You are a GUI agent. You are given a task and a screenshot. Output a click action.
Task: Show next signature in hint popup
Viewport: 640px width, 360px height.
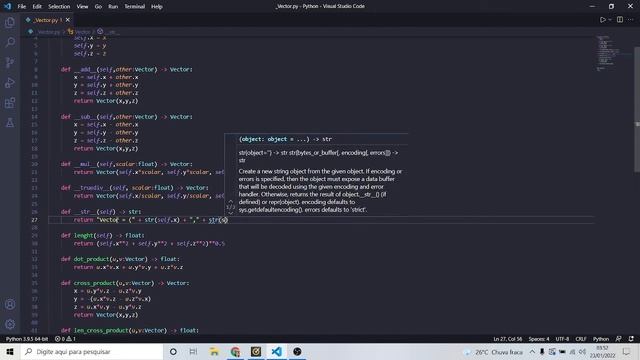[231, 213]
